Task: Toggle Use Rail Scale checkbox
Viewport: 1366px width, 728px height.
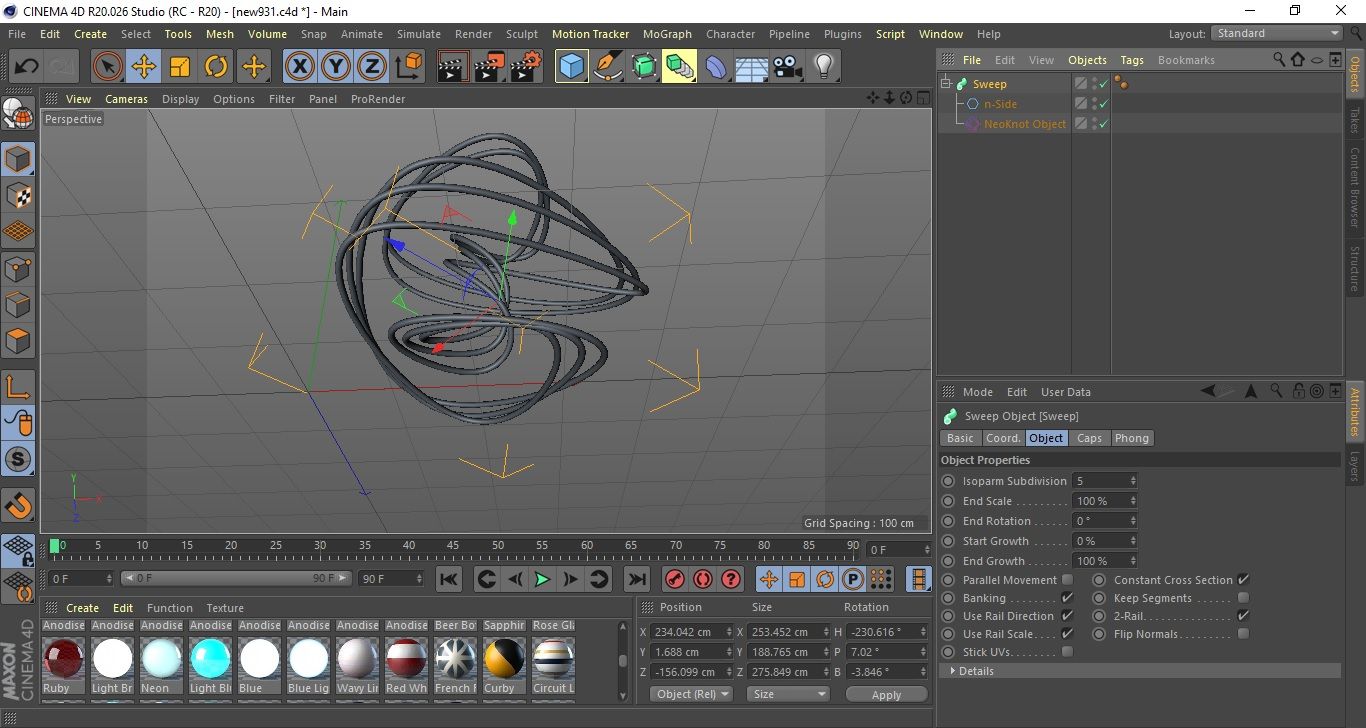Action: [x=1067, y=634]
